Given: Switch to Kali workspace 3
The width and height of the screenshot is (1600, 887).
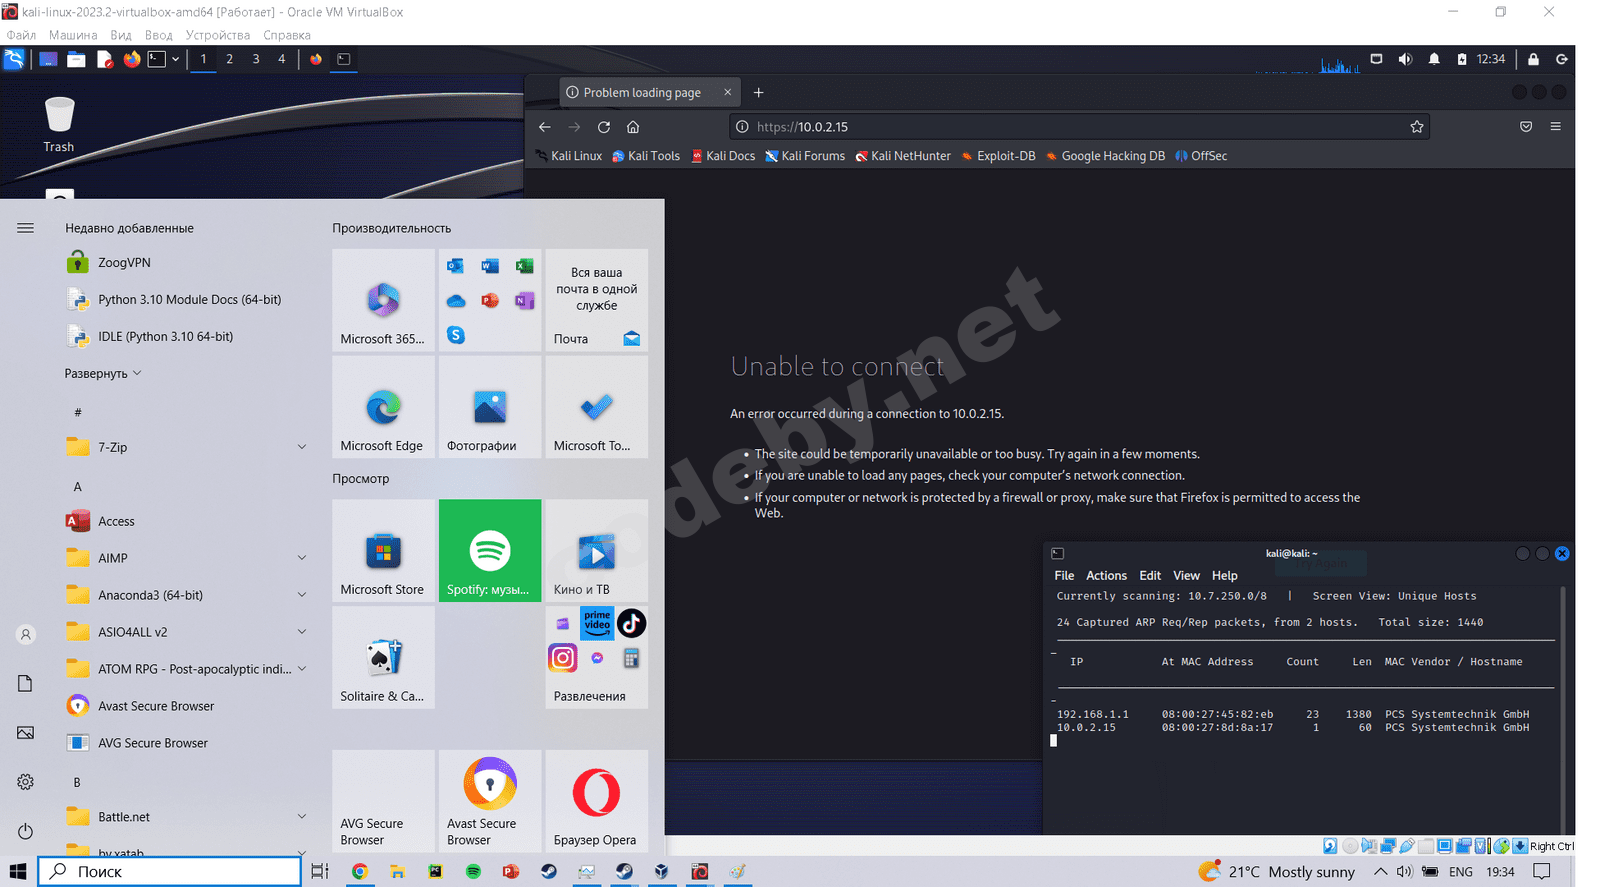Looking at the screenshot, I should coord(256,59).
